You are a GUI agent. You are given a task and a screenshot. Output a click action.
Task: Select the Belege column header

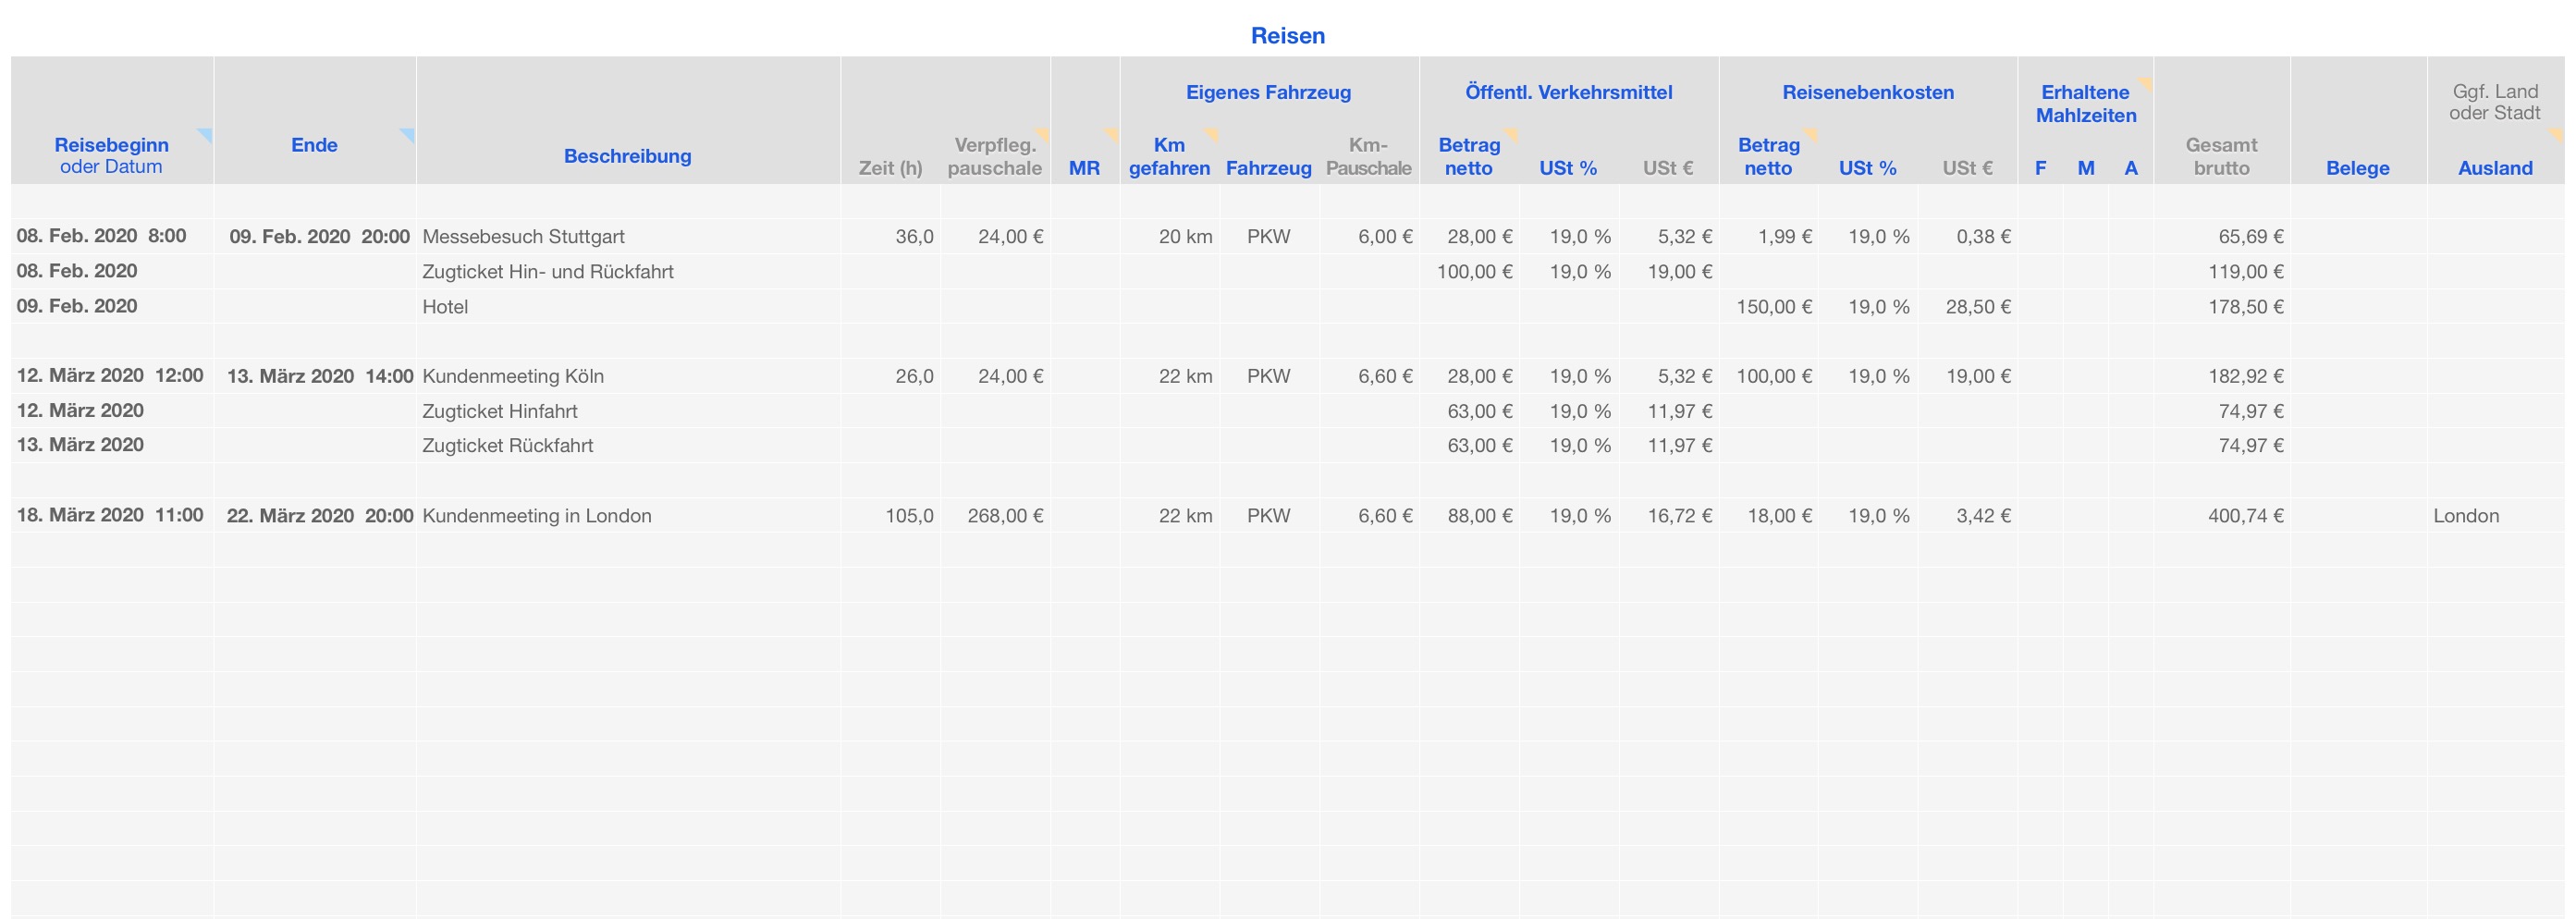coord(2357,168)
